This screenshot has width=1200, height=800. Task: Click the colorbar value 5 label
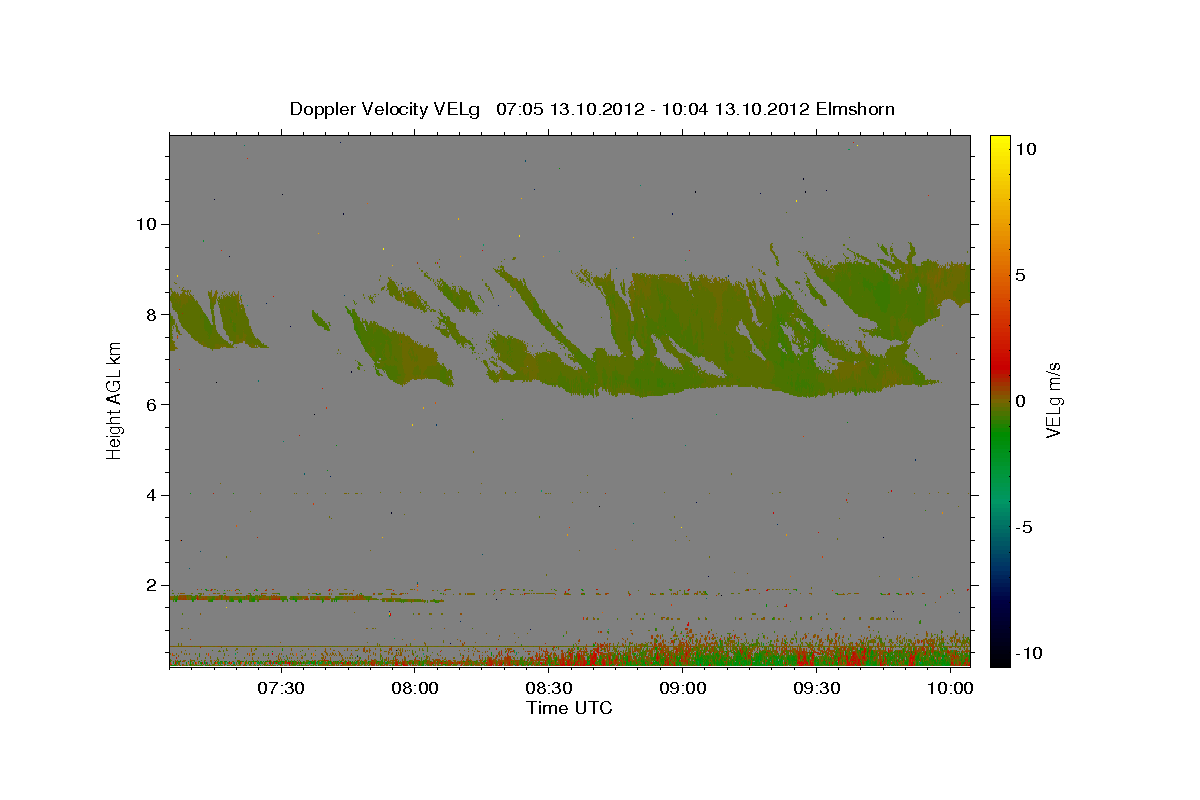click(1020, 275)
